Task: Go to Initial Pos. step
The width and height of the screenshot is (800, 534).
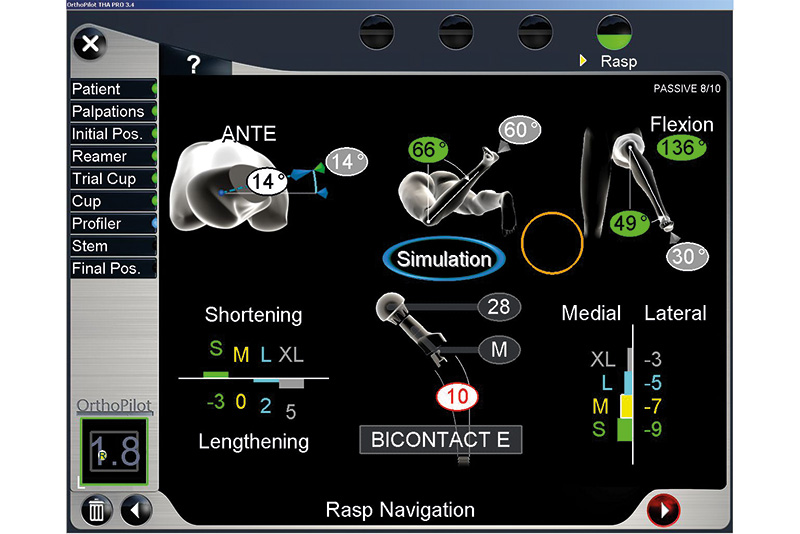Action: tap(113, 134)
